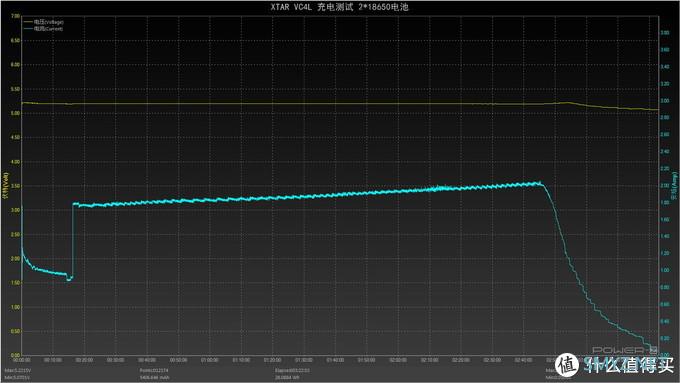The width and height of the screenshot is (680, 383).
Task: Click the POWER-Z logo watermark
Action: [624, 350]
